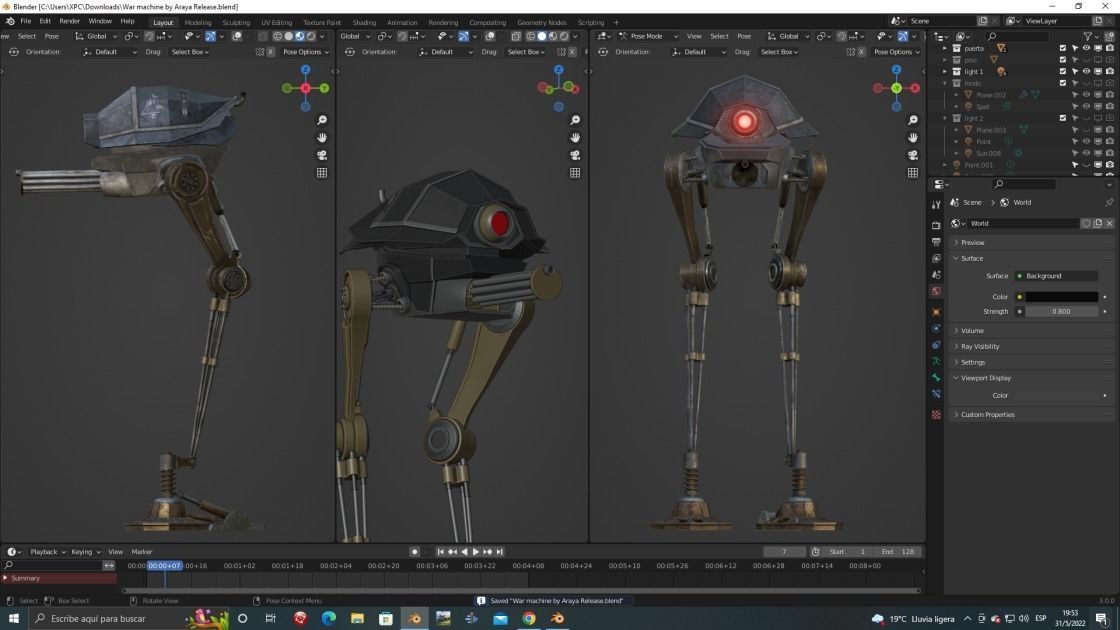
Task: Jump to timeline start frame
Action: pyautogui.click(x=440, y=551)
